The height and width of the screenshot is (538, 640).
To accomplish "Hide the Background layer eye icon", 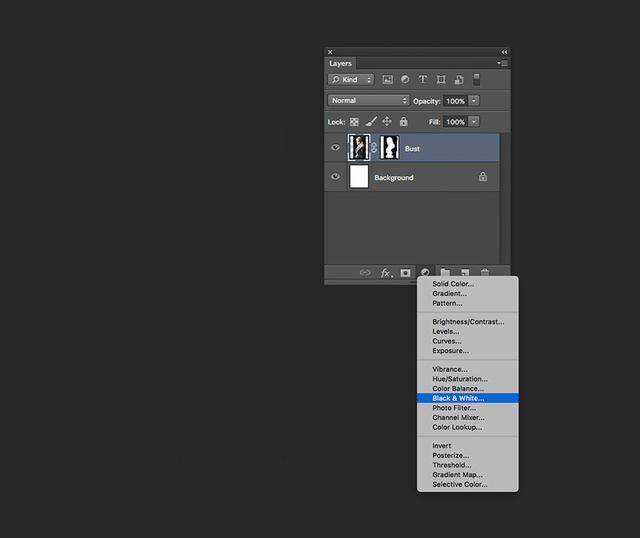I will tap(336, 176).
